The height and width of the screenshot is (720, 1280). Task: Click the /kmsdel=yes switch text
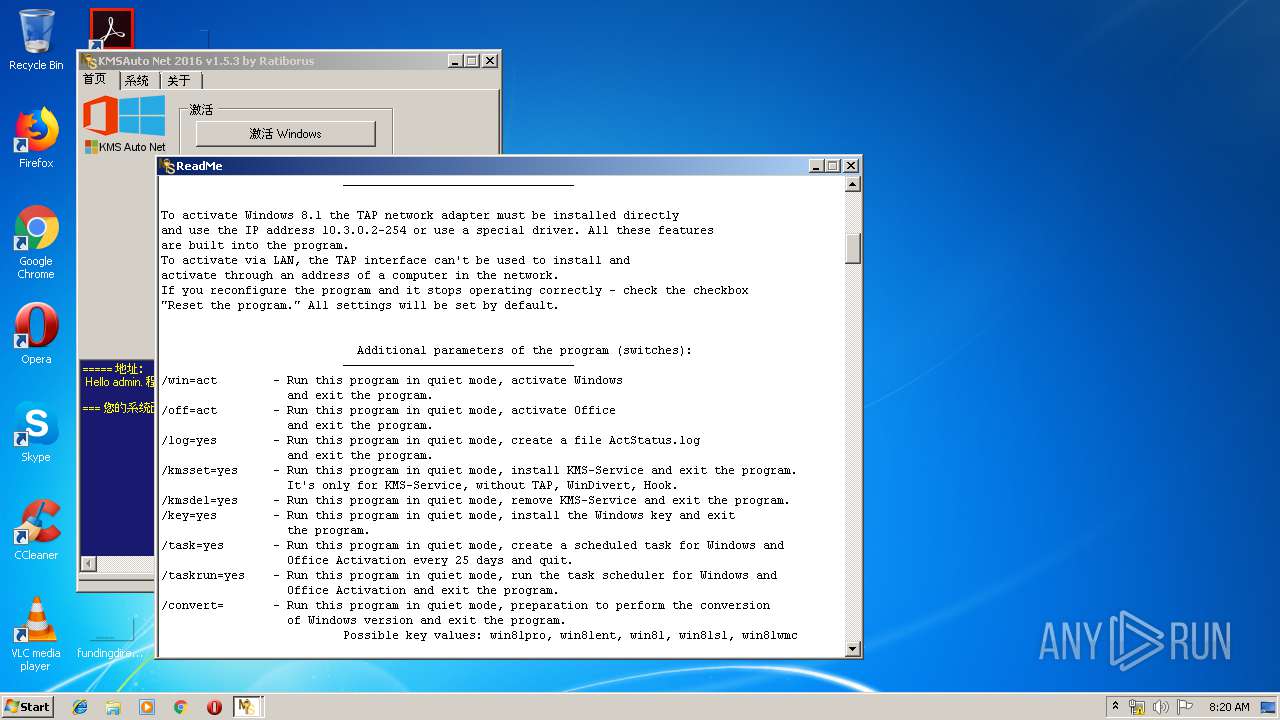(x=200, y=500)
